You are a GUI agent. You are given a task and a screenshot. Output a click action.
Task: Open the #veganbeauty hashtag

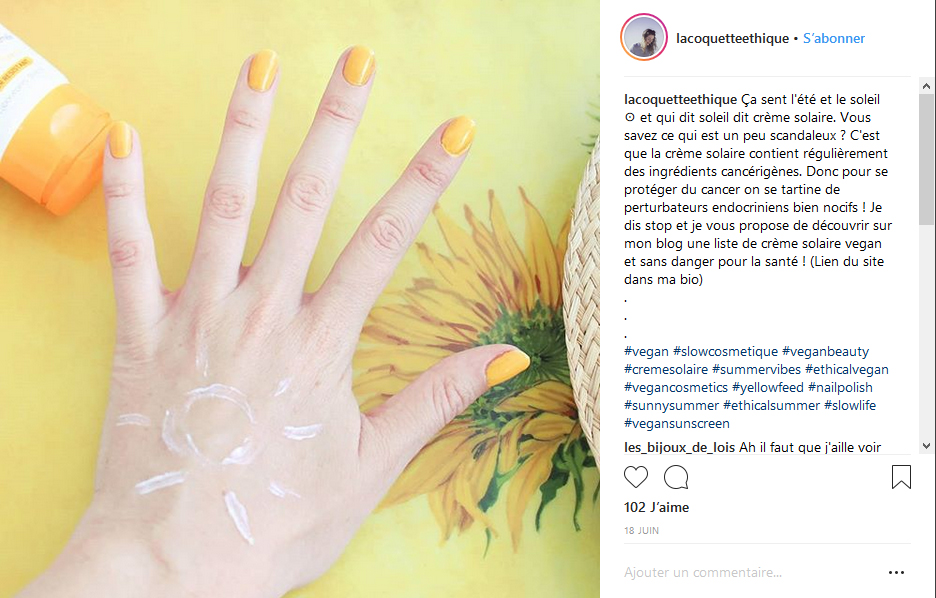(x=825, y=352)
